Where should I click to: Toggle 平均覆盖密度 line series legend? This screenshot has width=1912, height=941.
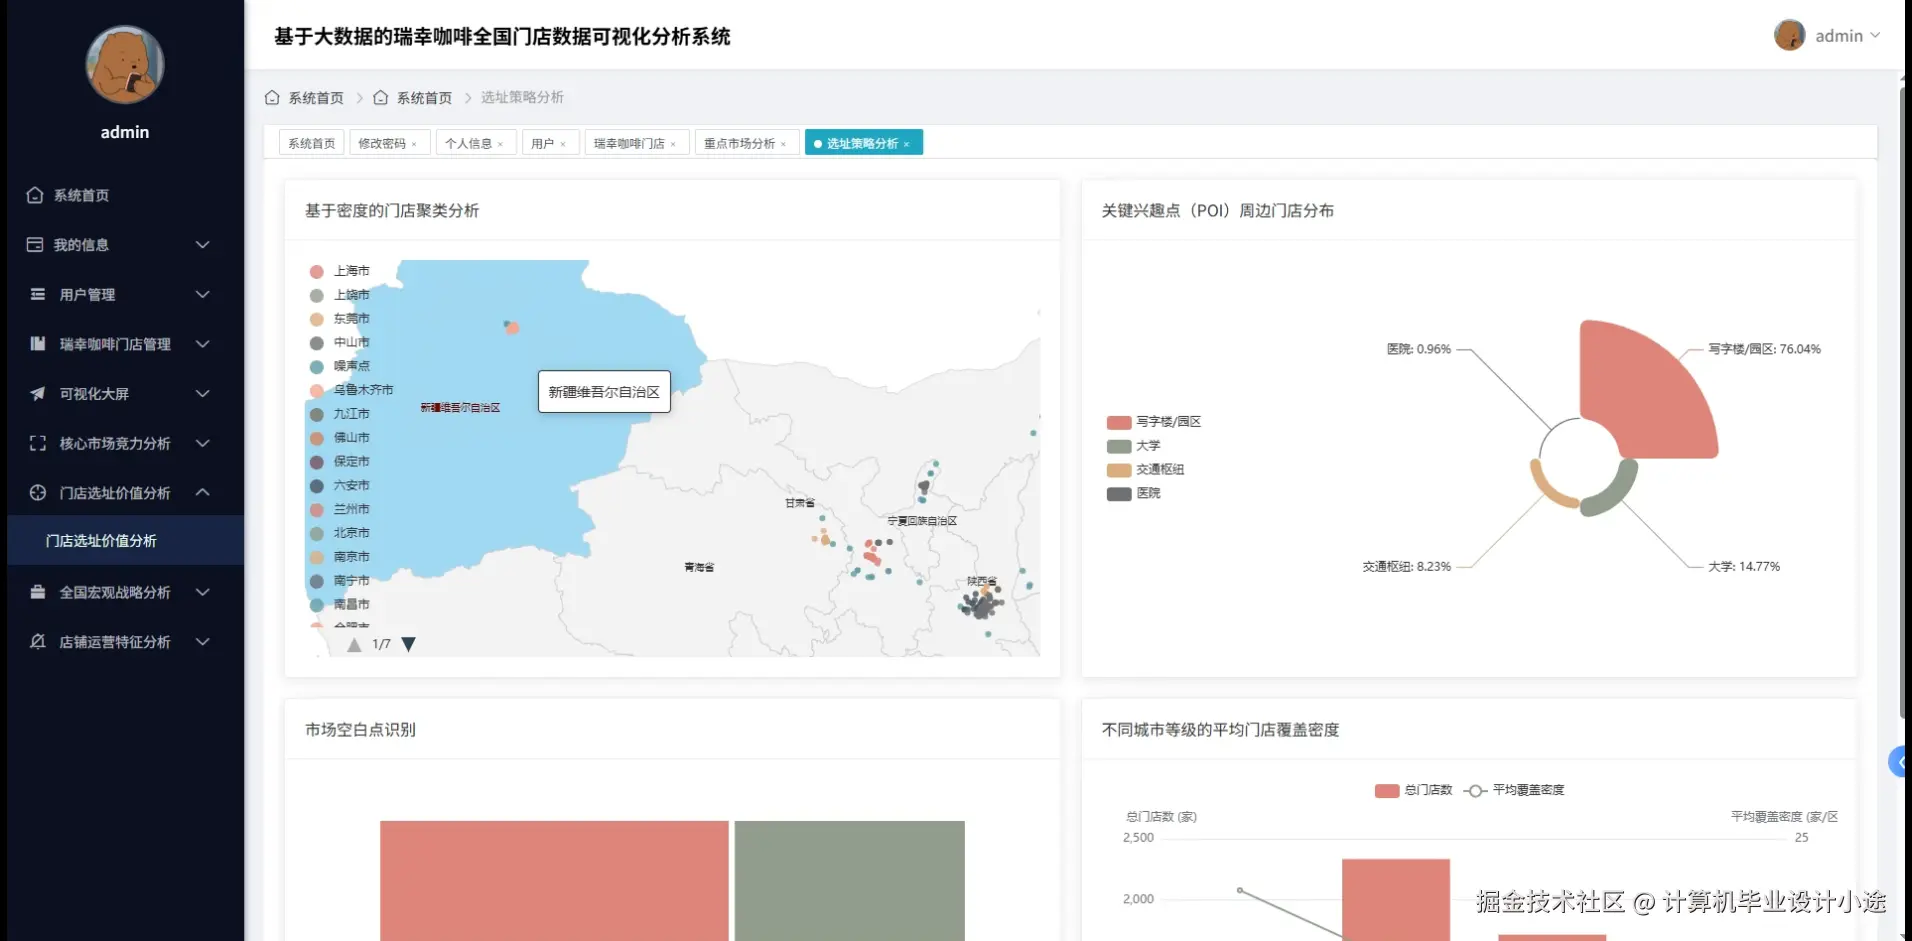click(1514, 790)
